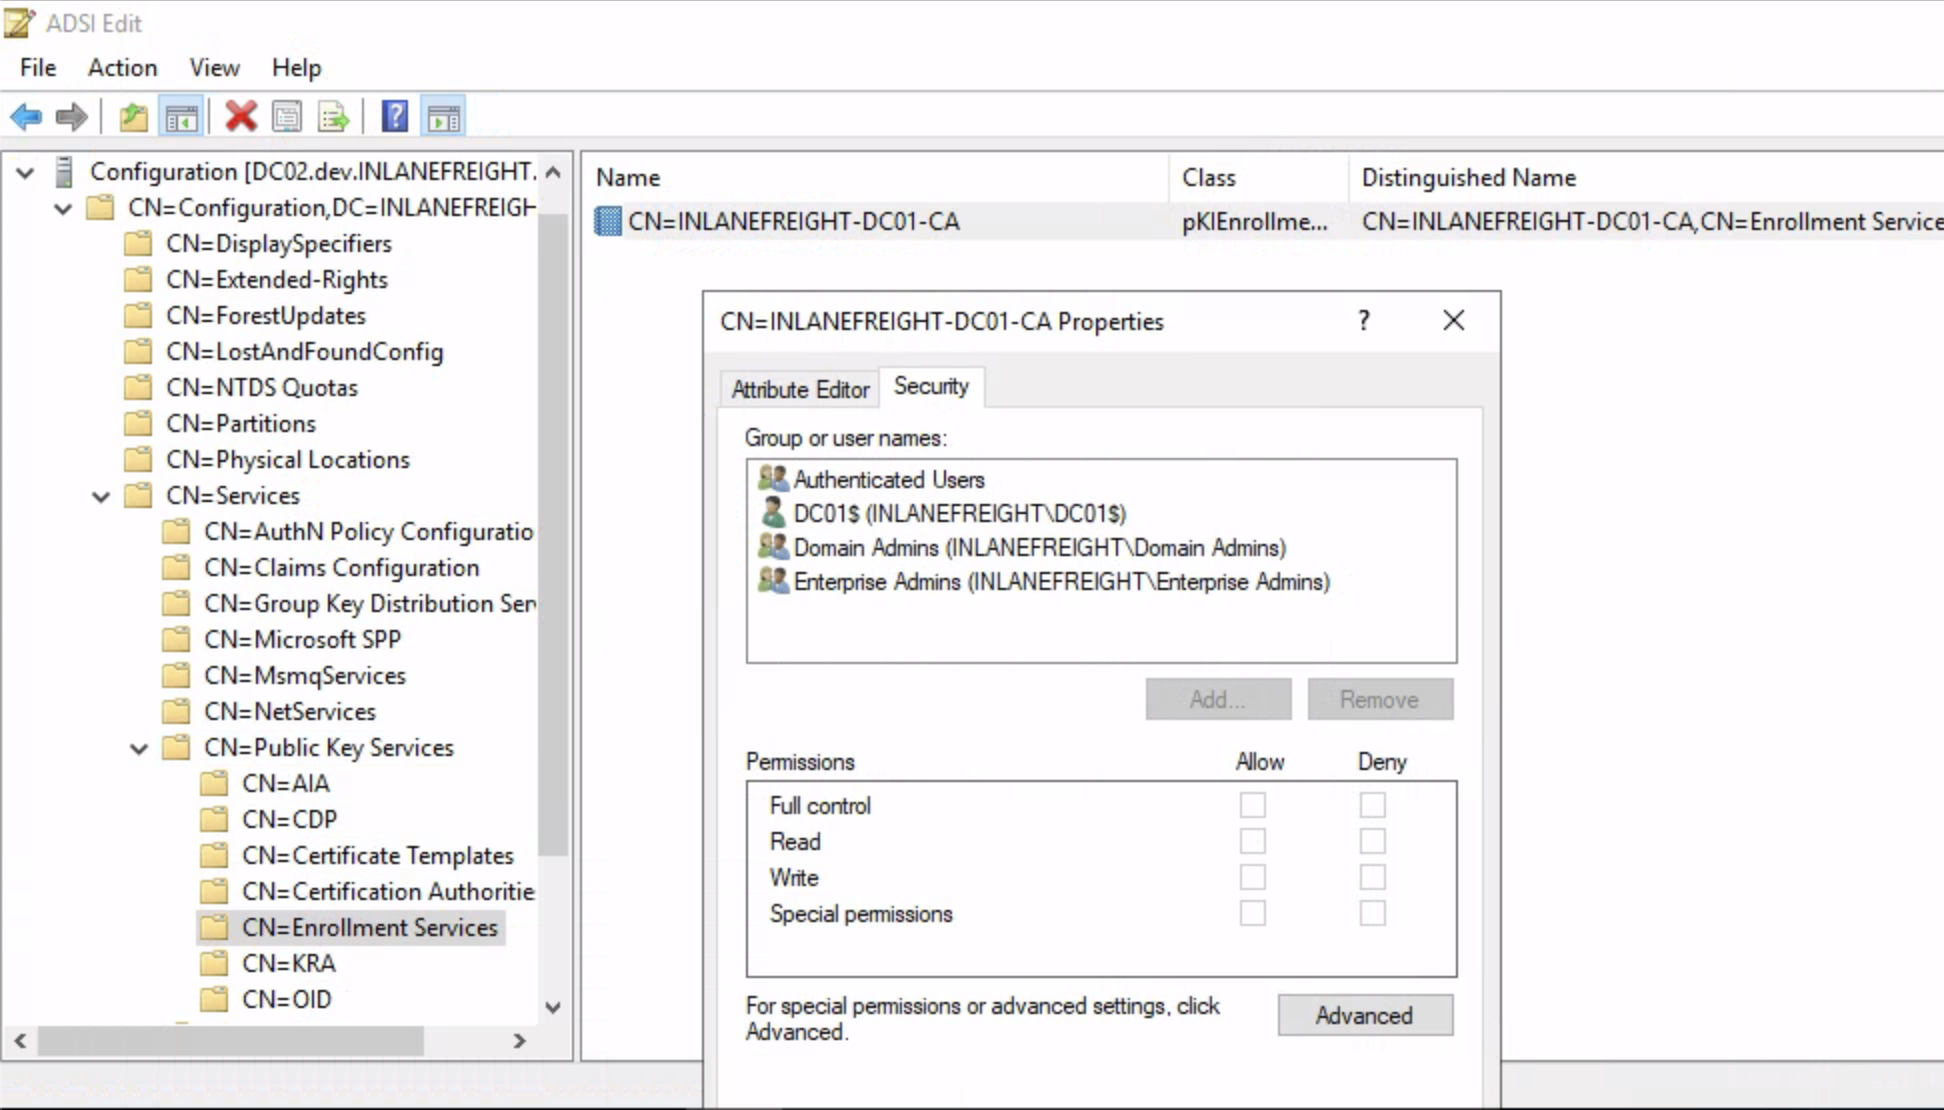The height and width of the screenshot is (1110, 1944).
Task: Open the Properties toolbar icon
Action: pyautogui.click(x=287, y=117)
